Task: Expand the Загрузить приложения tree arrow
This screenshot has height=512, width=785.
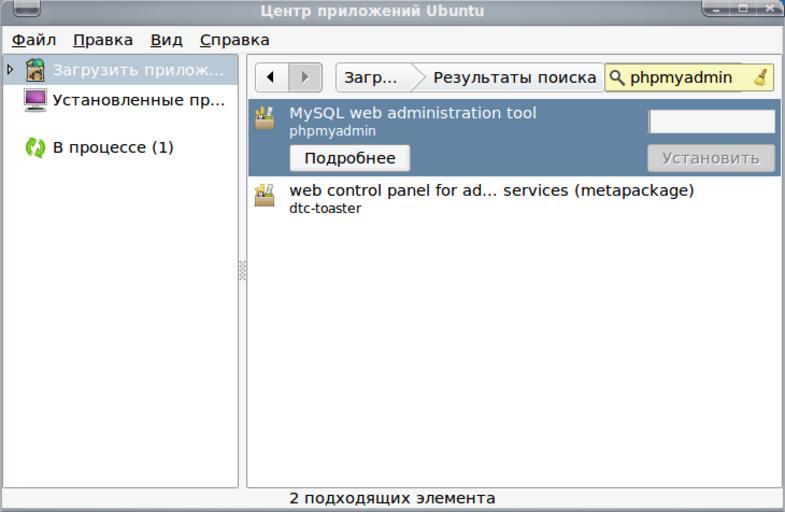Action: pyautogui.click(x=11, y=70)
